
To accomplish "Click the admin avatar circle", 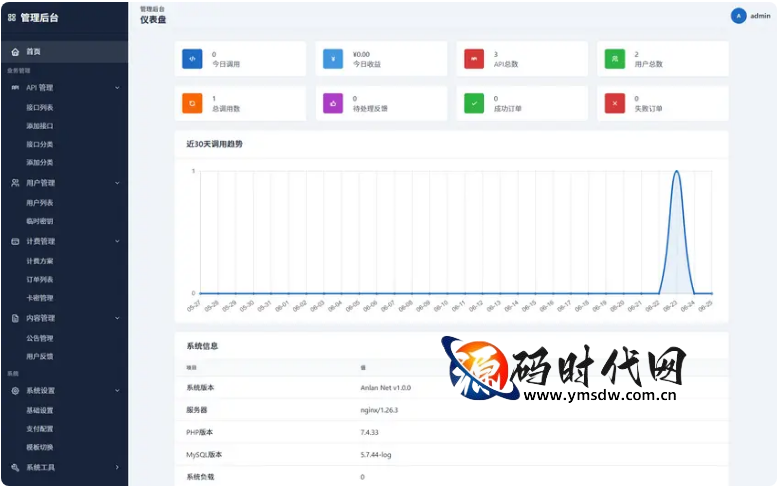I will [738, 16].
